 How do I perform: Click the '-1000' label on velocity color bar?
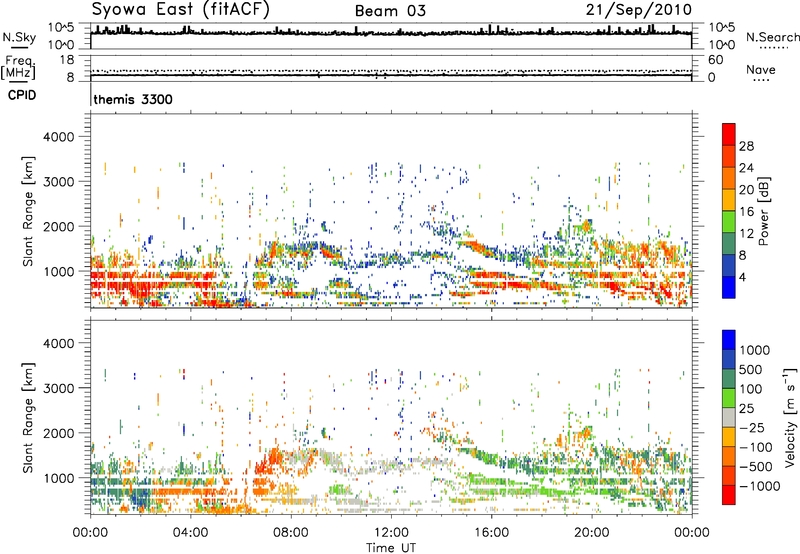759,486
